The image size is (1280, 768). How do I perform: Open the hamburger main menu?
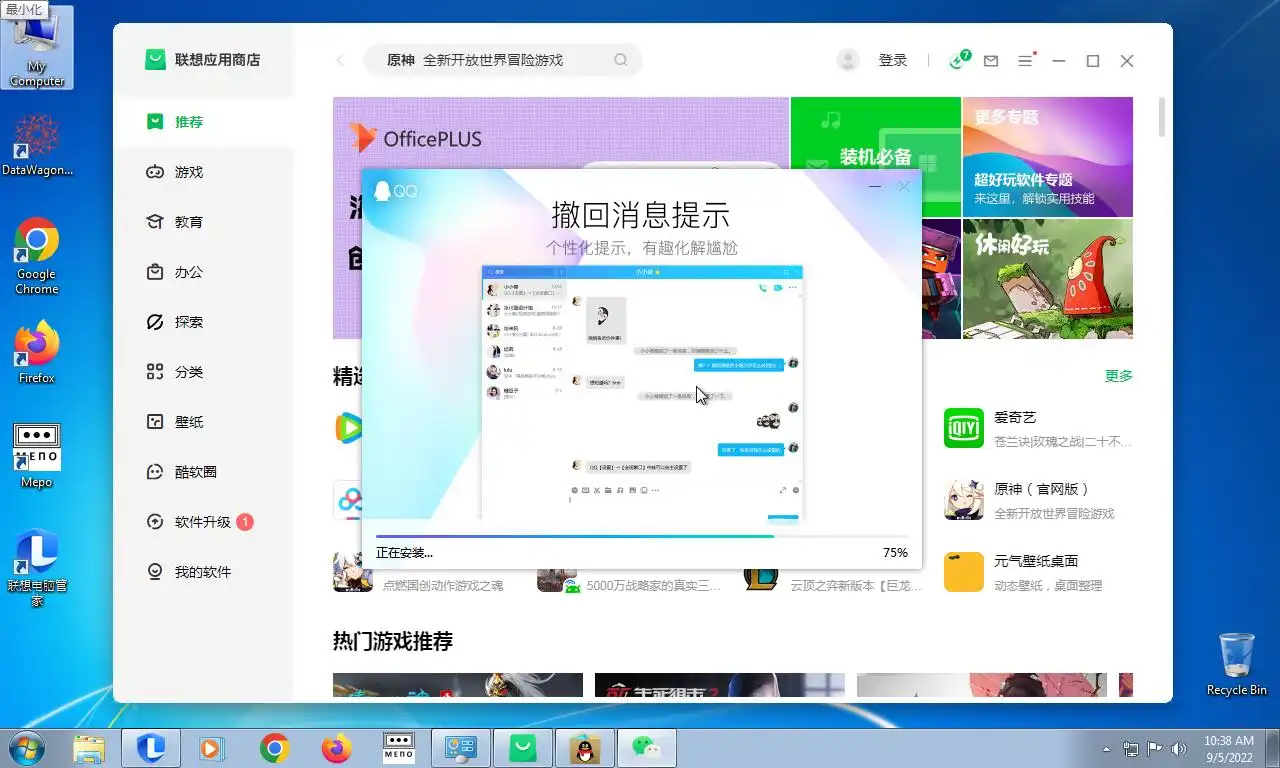(x=1025, y=61)
